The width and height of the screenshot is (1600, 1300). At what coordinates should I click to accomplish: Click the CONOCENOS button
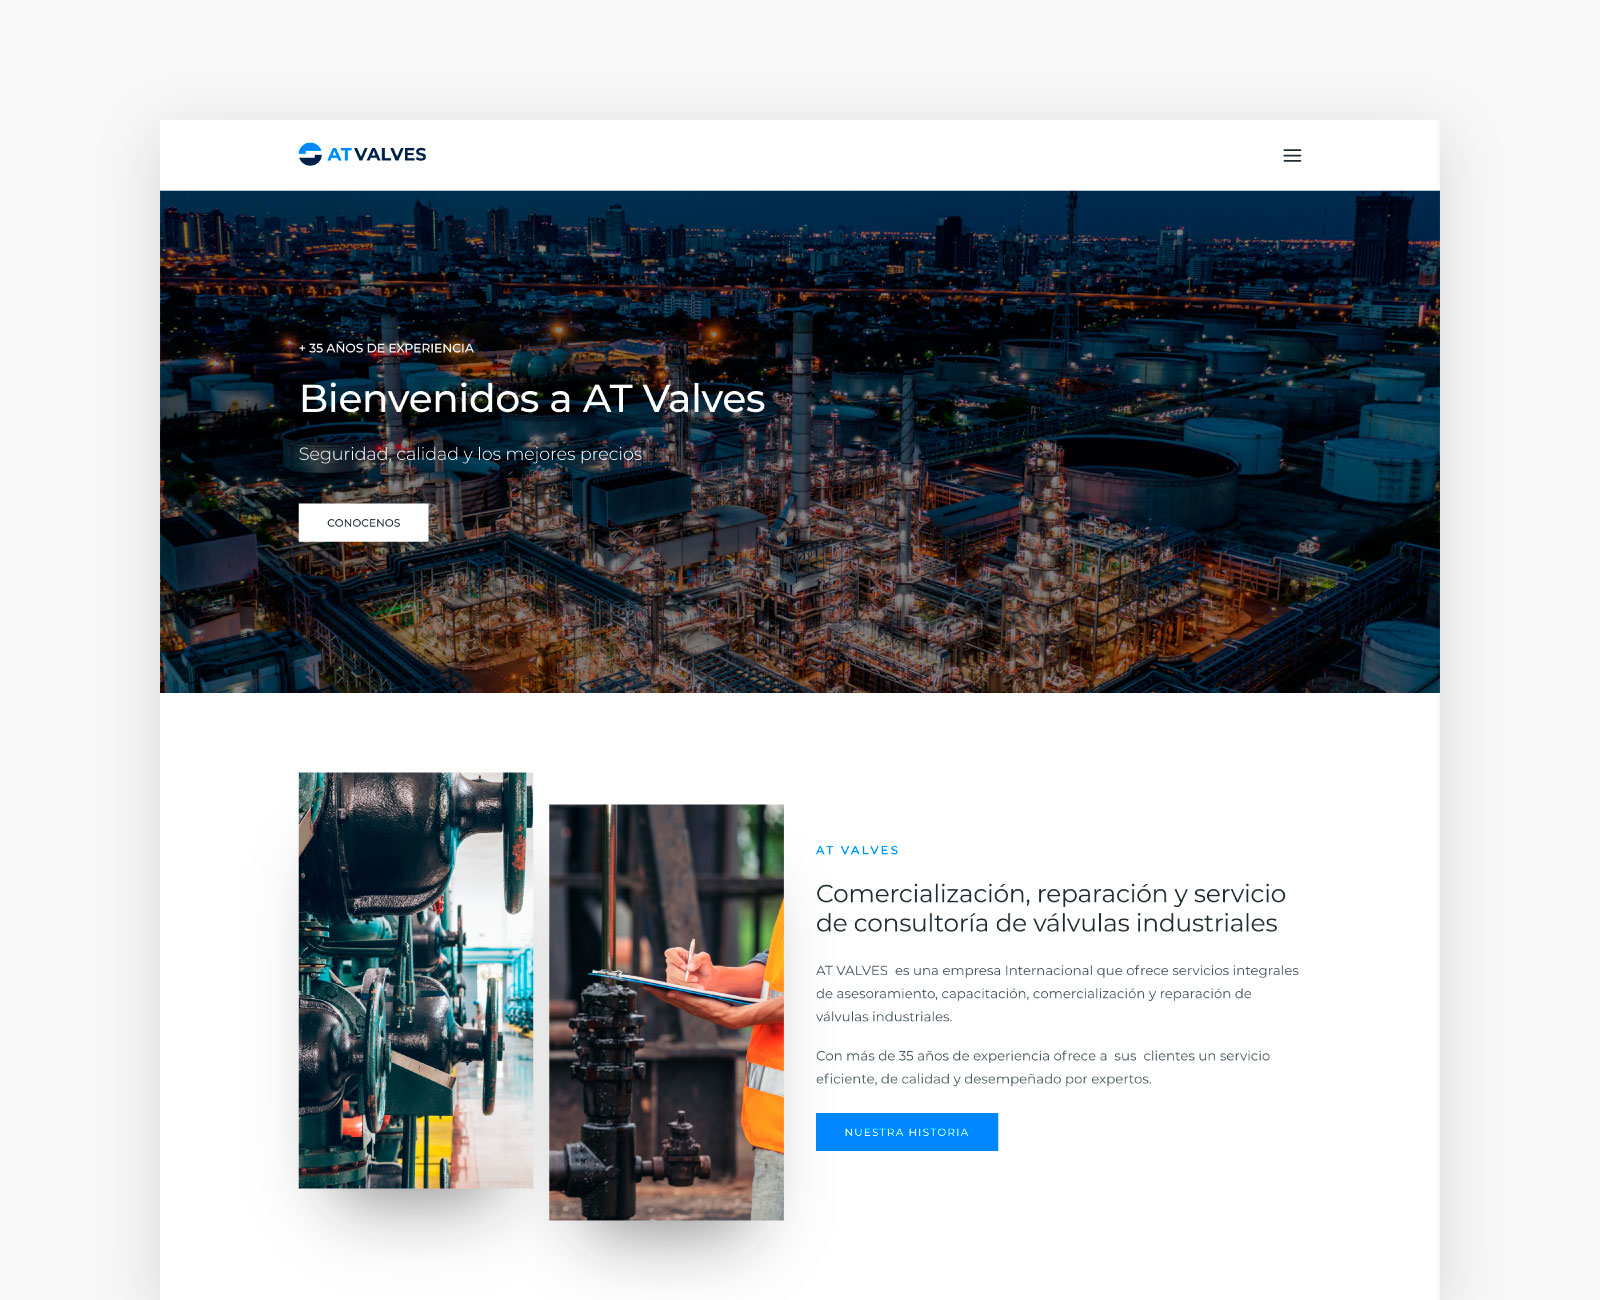pyautogui.click(x=363, y=522)
